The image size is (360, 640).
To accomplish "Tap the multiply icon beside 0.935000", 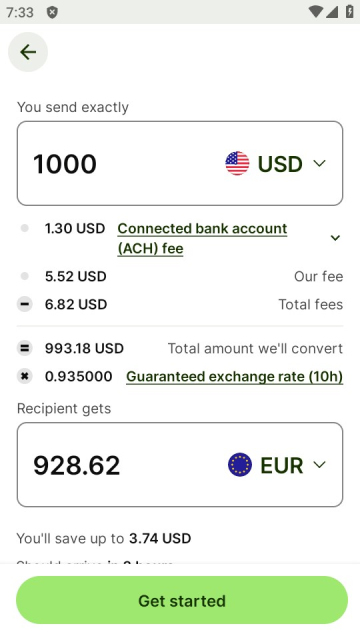I will tap(24, 376).
